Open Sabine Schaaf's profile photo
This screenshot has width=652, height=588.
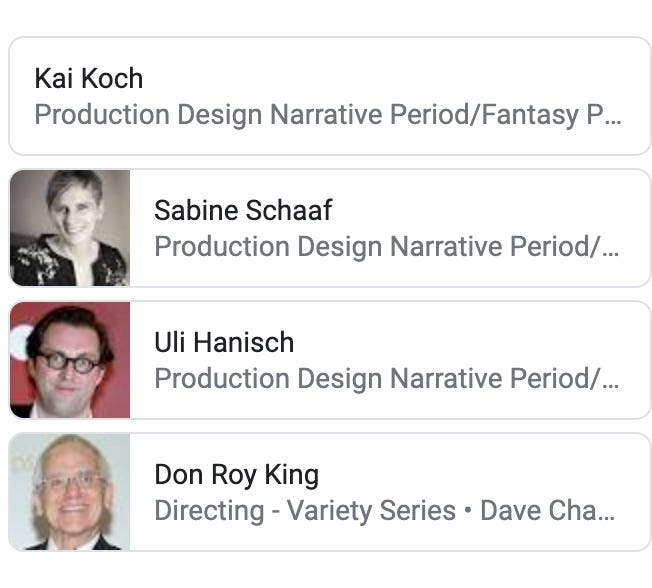70,228
